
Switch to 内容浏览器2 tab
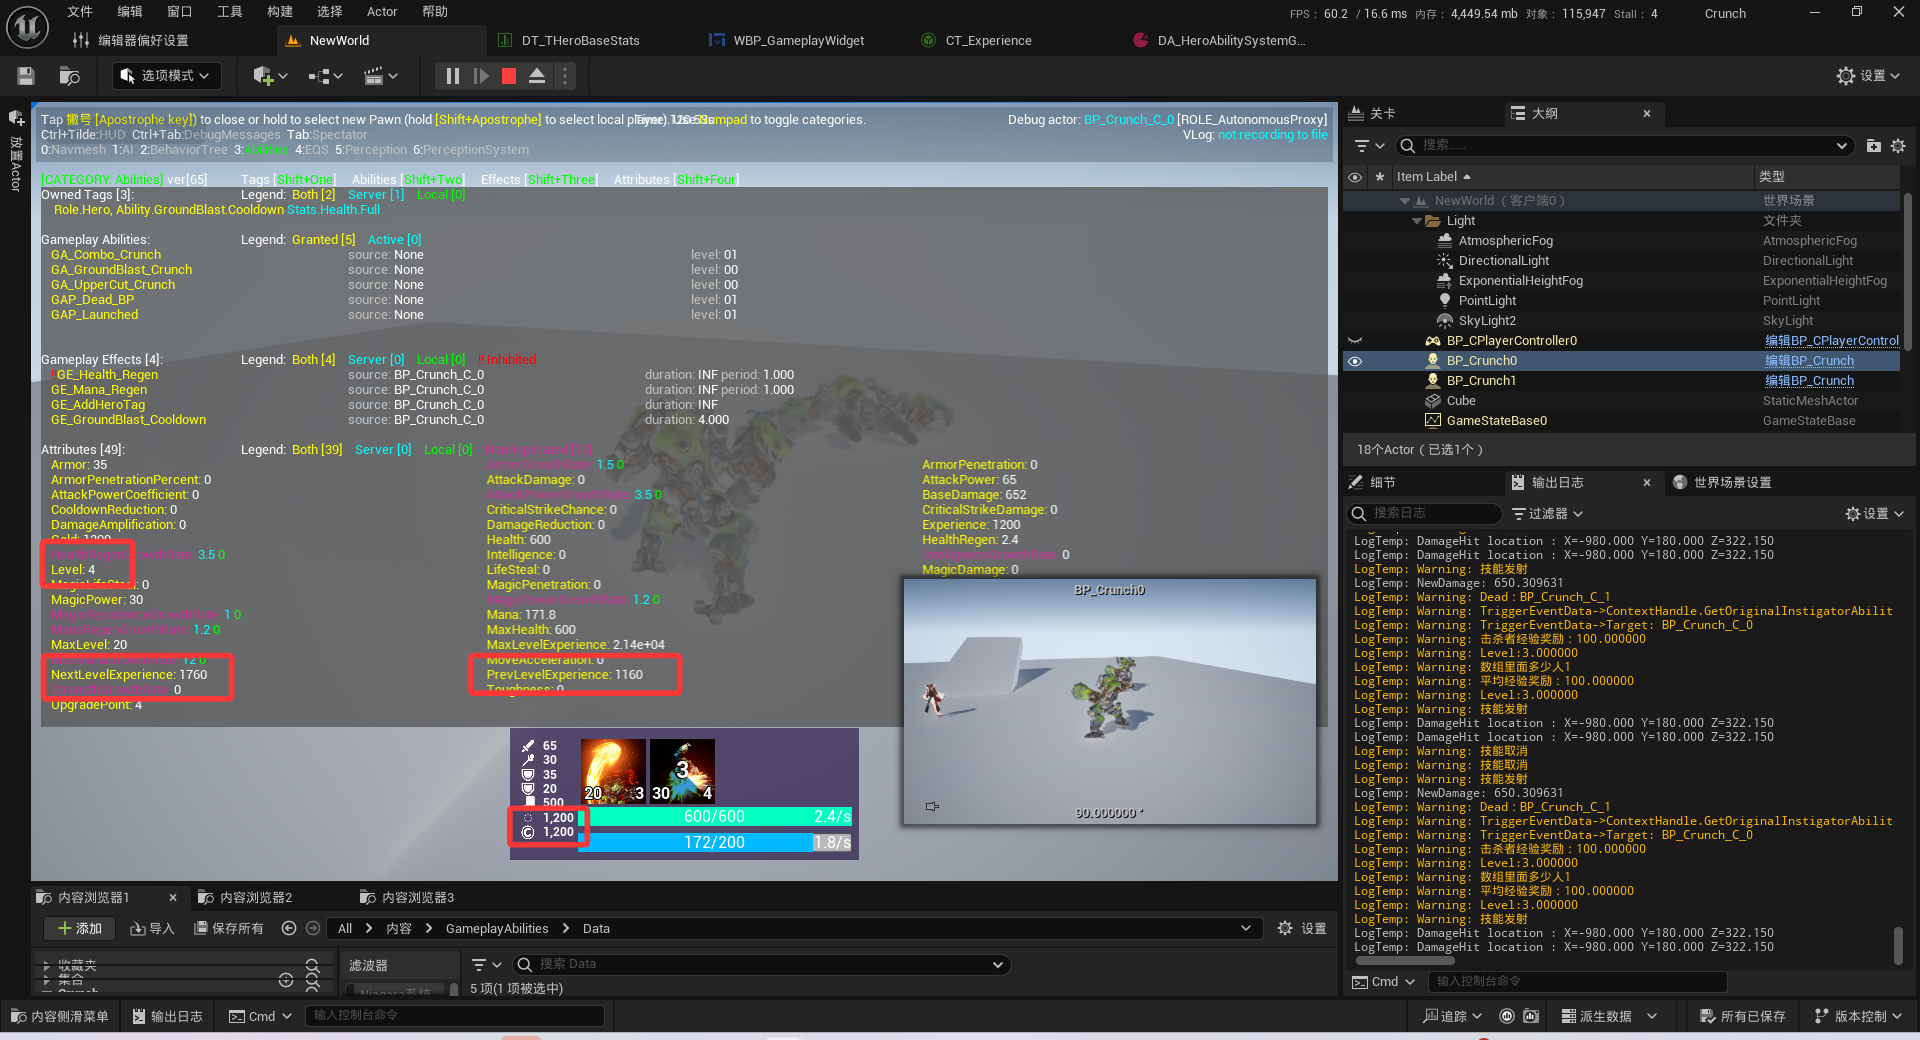pyautogui.click(x=246, y=898)
